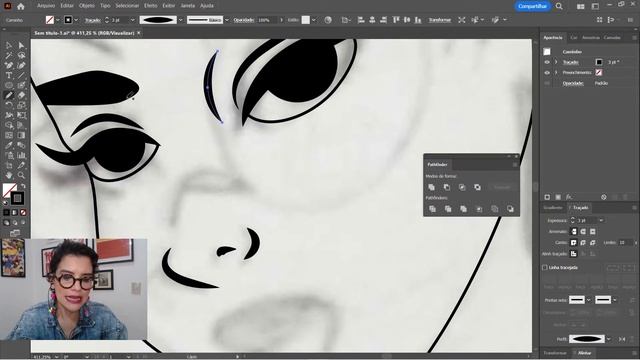The width and height of the screenshot is (640, 360).
Task: Open the Objeto menu
Action: pyautogui.click(x=87, y=6)
